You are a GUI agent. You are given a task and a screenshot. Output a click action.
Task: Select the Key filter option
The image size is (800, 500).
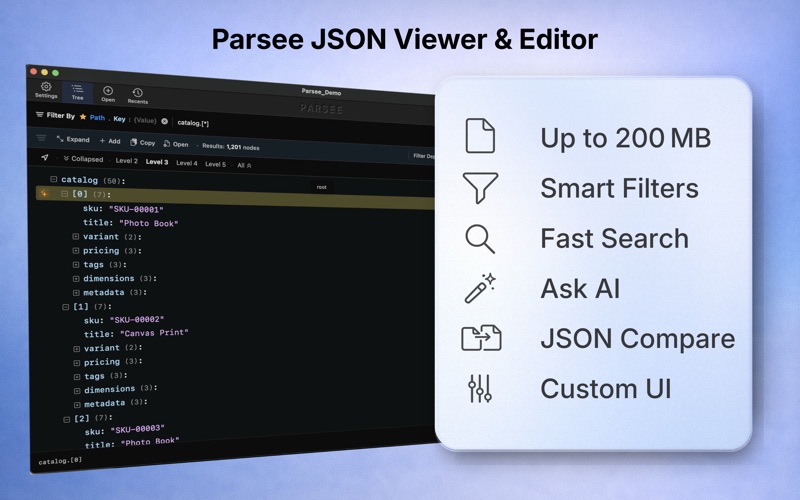point(119,119)
